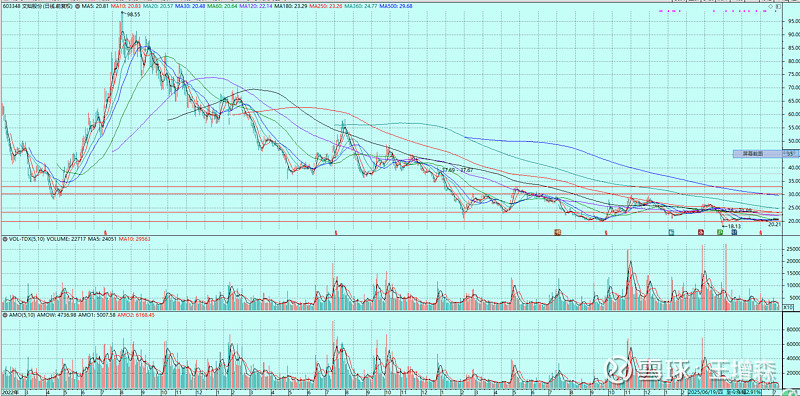Click the VOL-TDX indicator settings icon
Viewport: 800px width, 396px height.
pos(5,239)
